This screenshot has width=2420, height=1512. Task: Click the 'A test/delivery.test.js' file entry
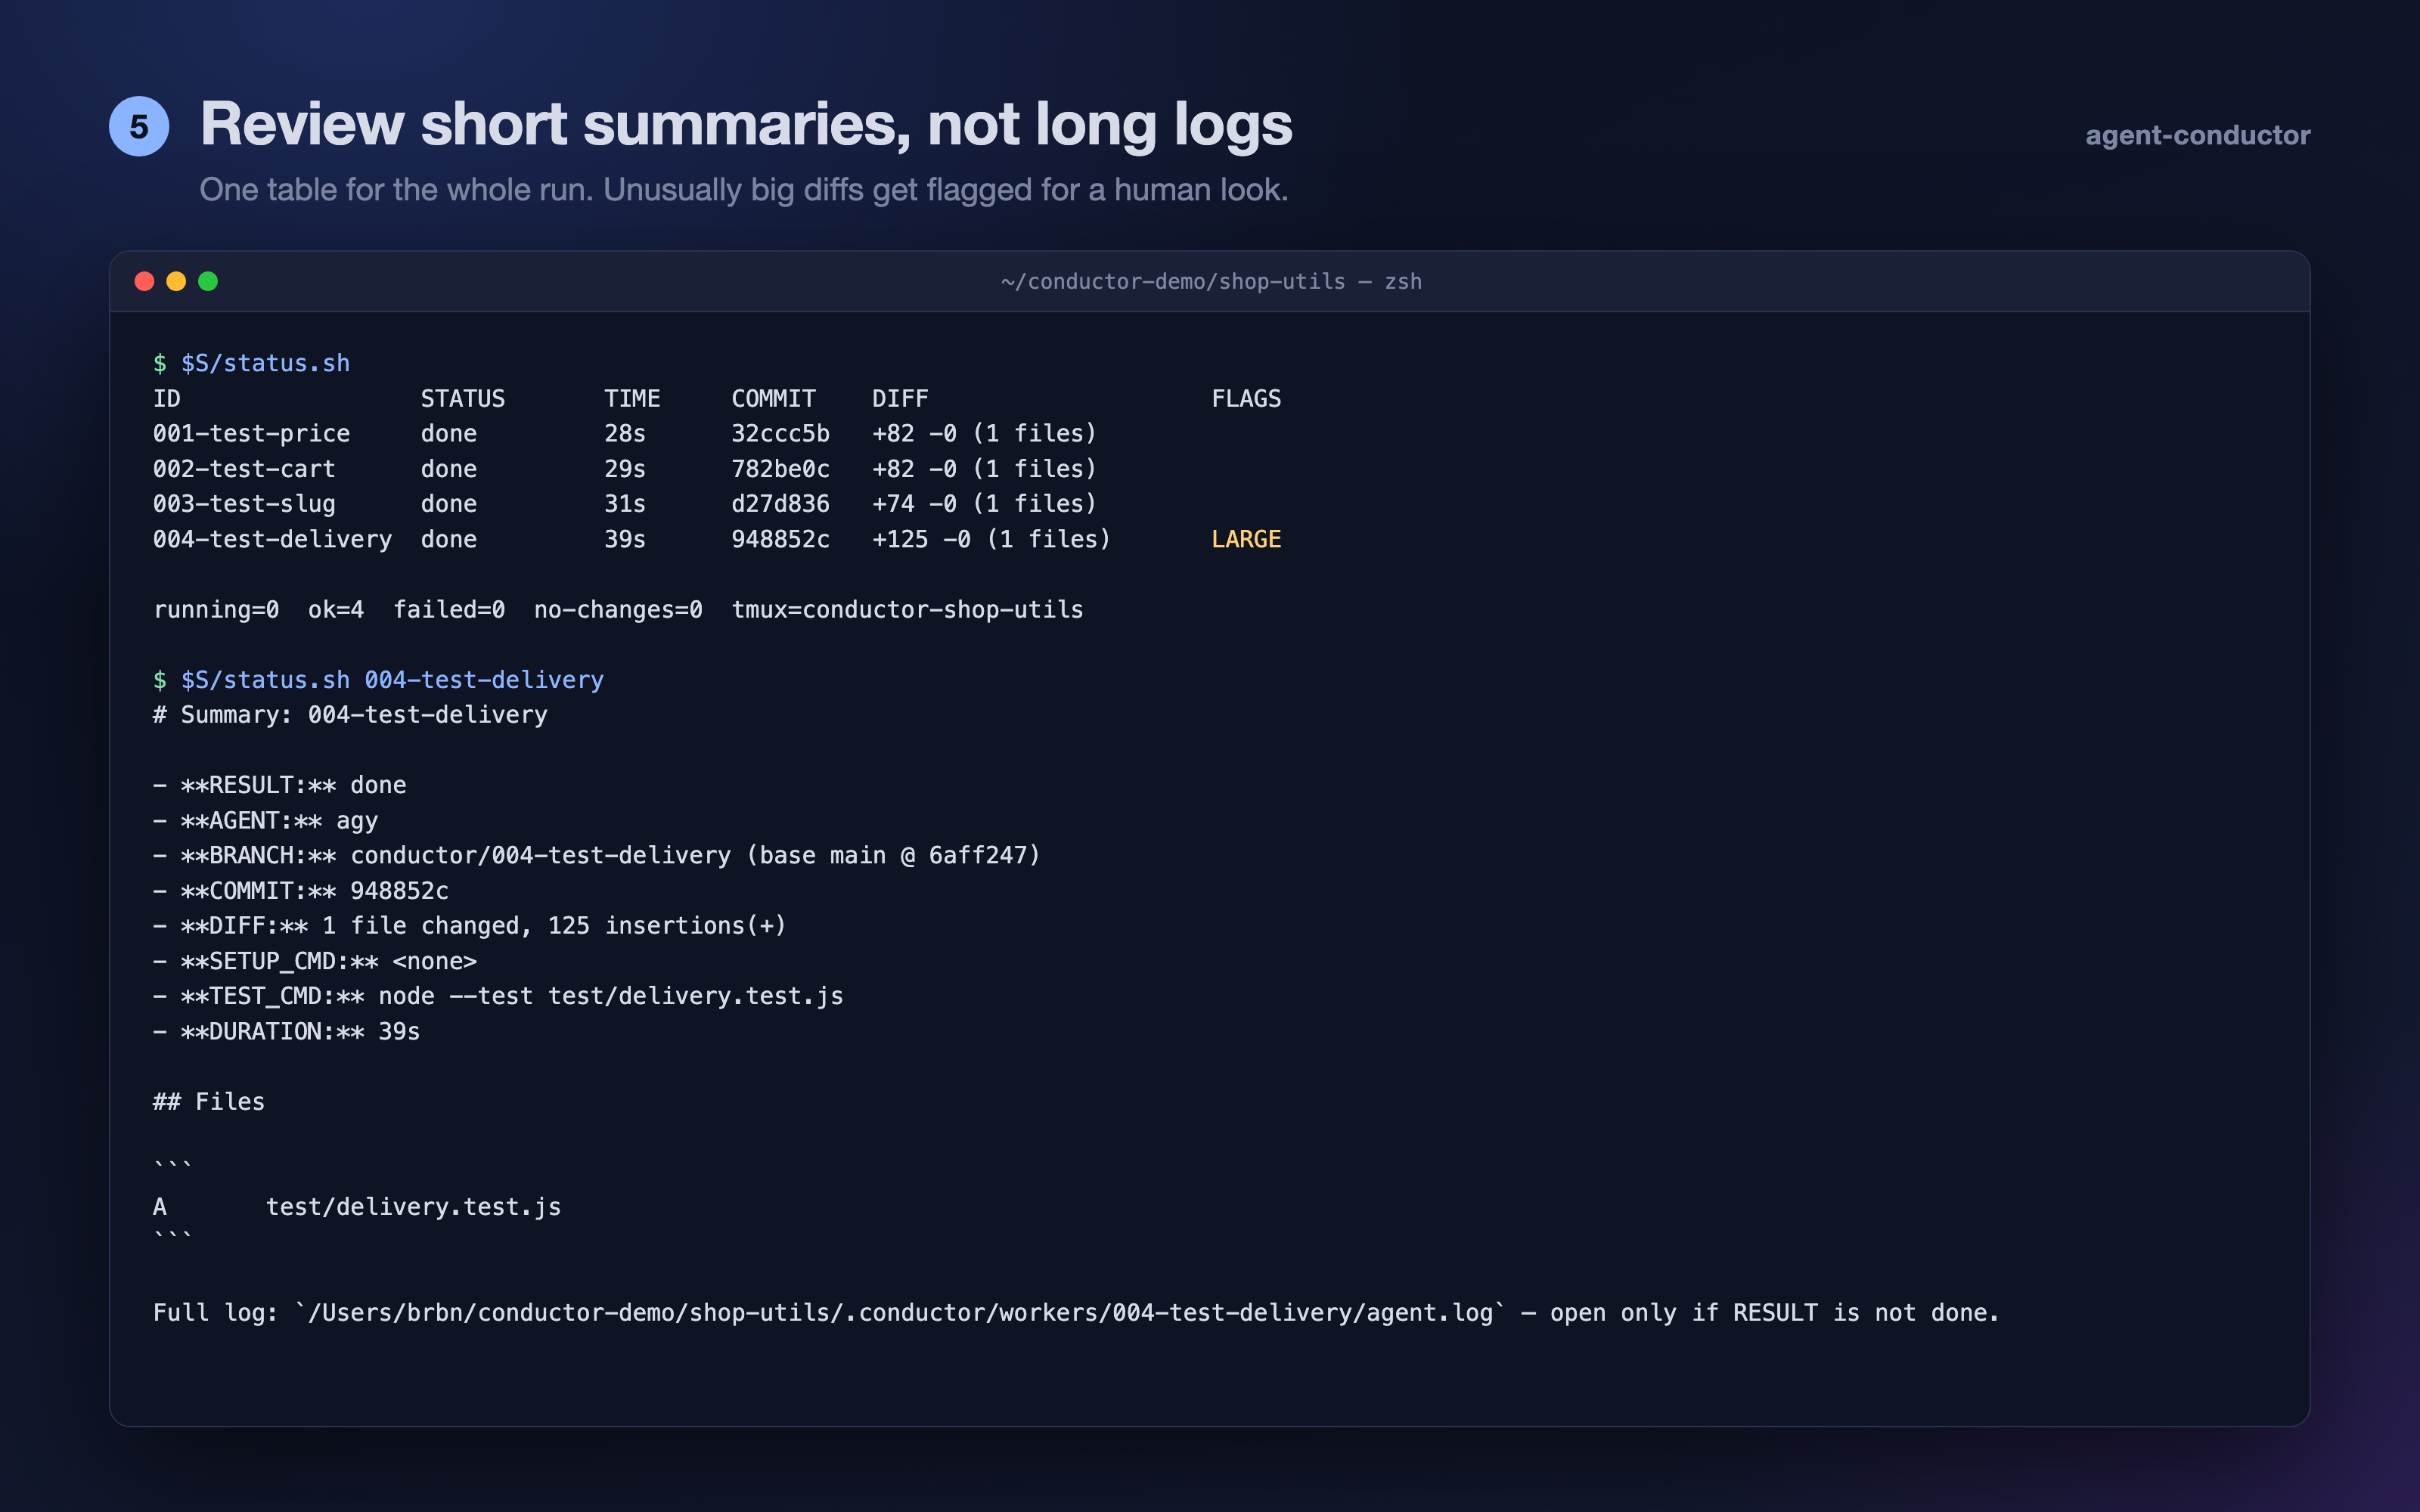[x=357, y=1207]
